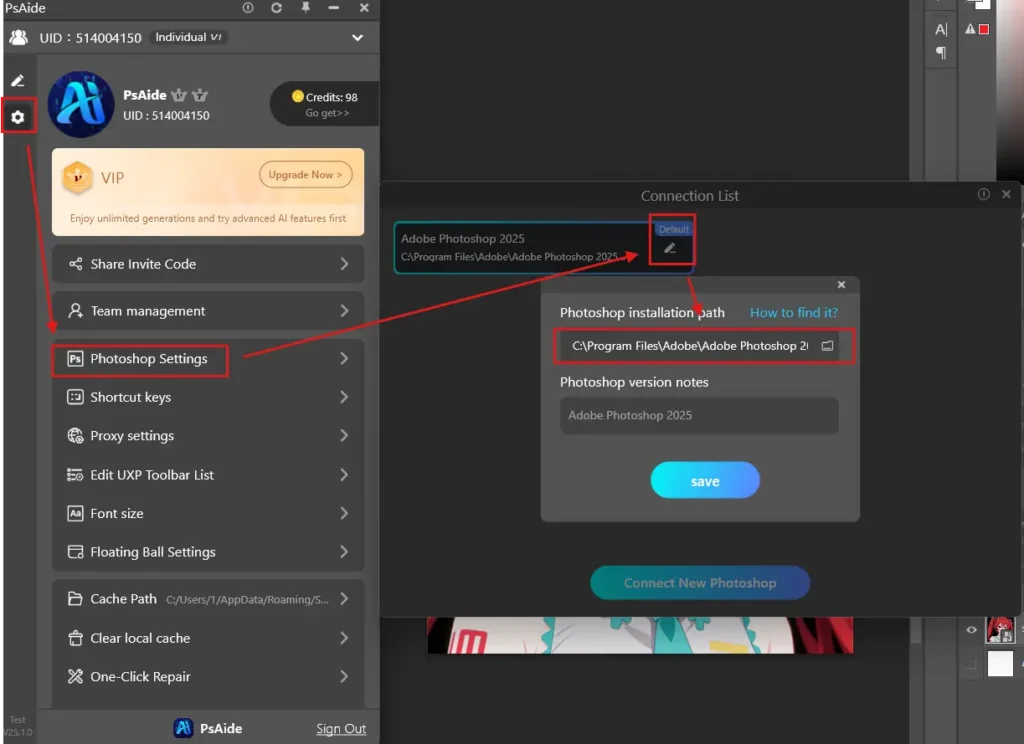Click the refresh icon in PsAide title bar
Screen dimensions: 1024x744
[276, 8]
